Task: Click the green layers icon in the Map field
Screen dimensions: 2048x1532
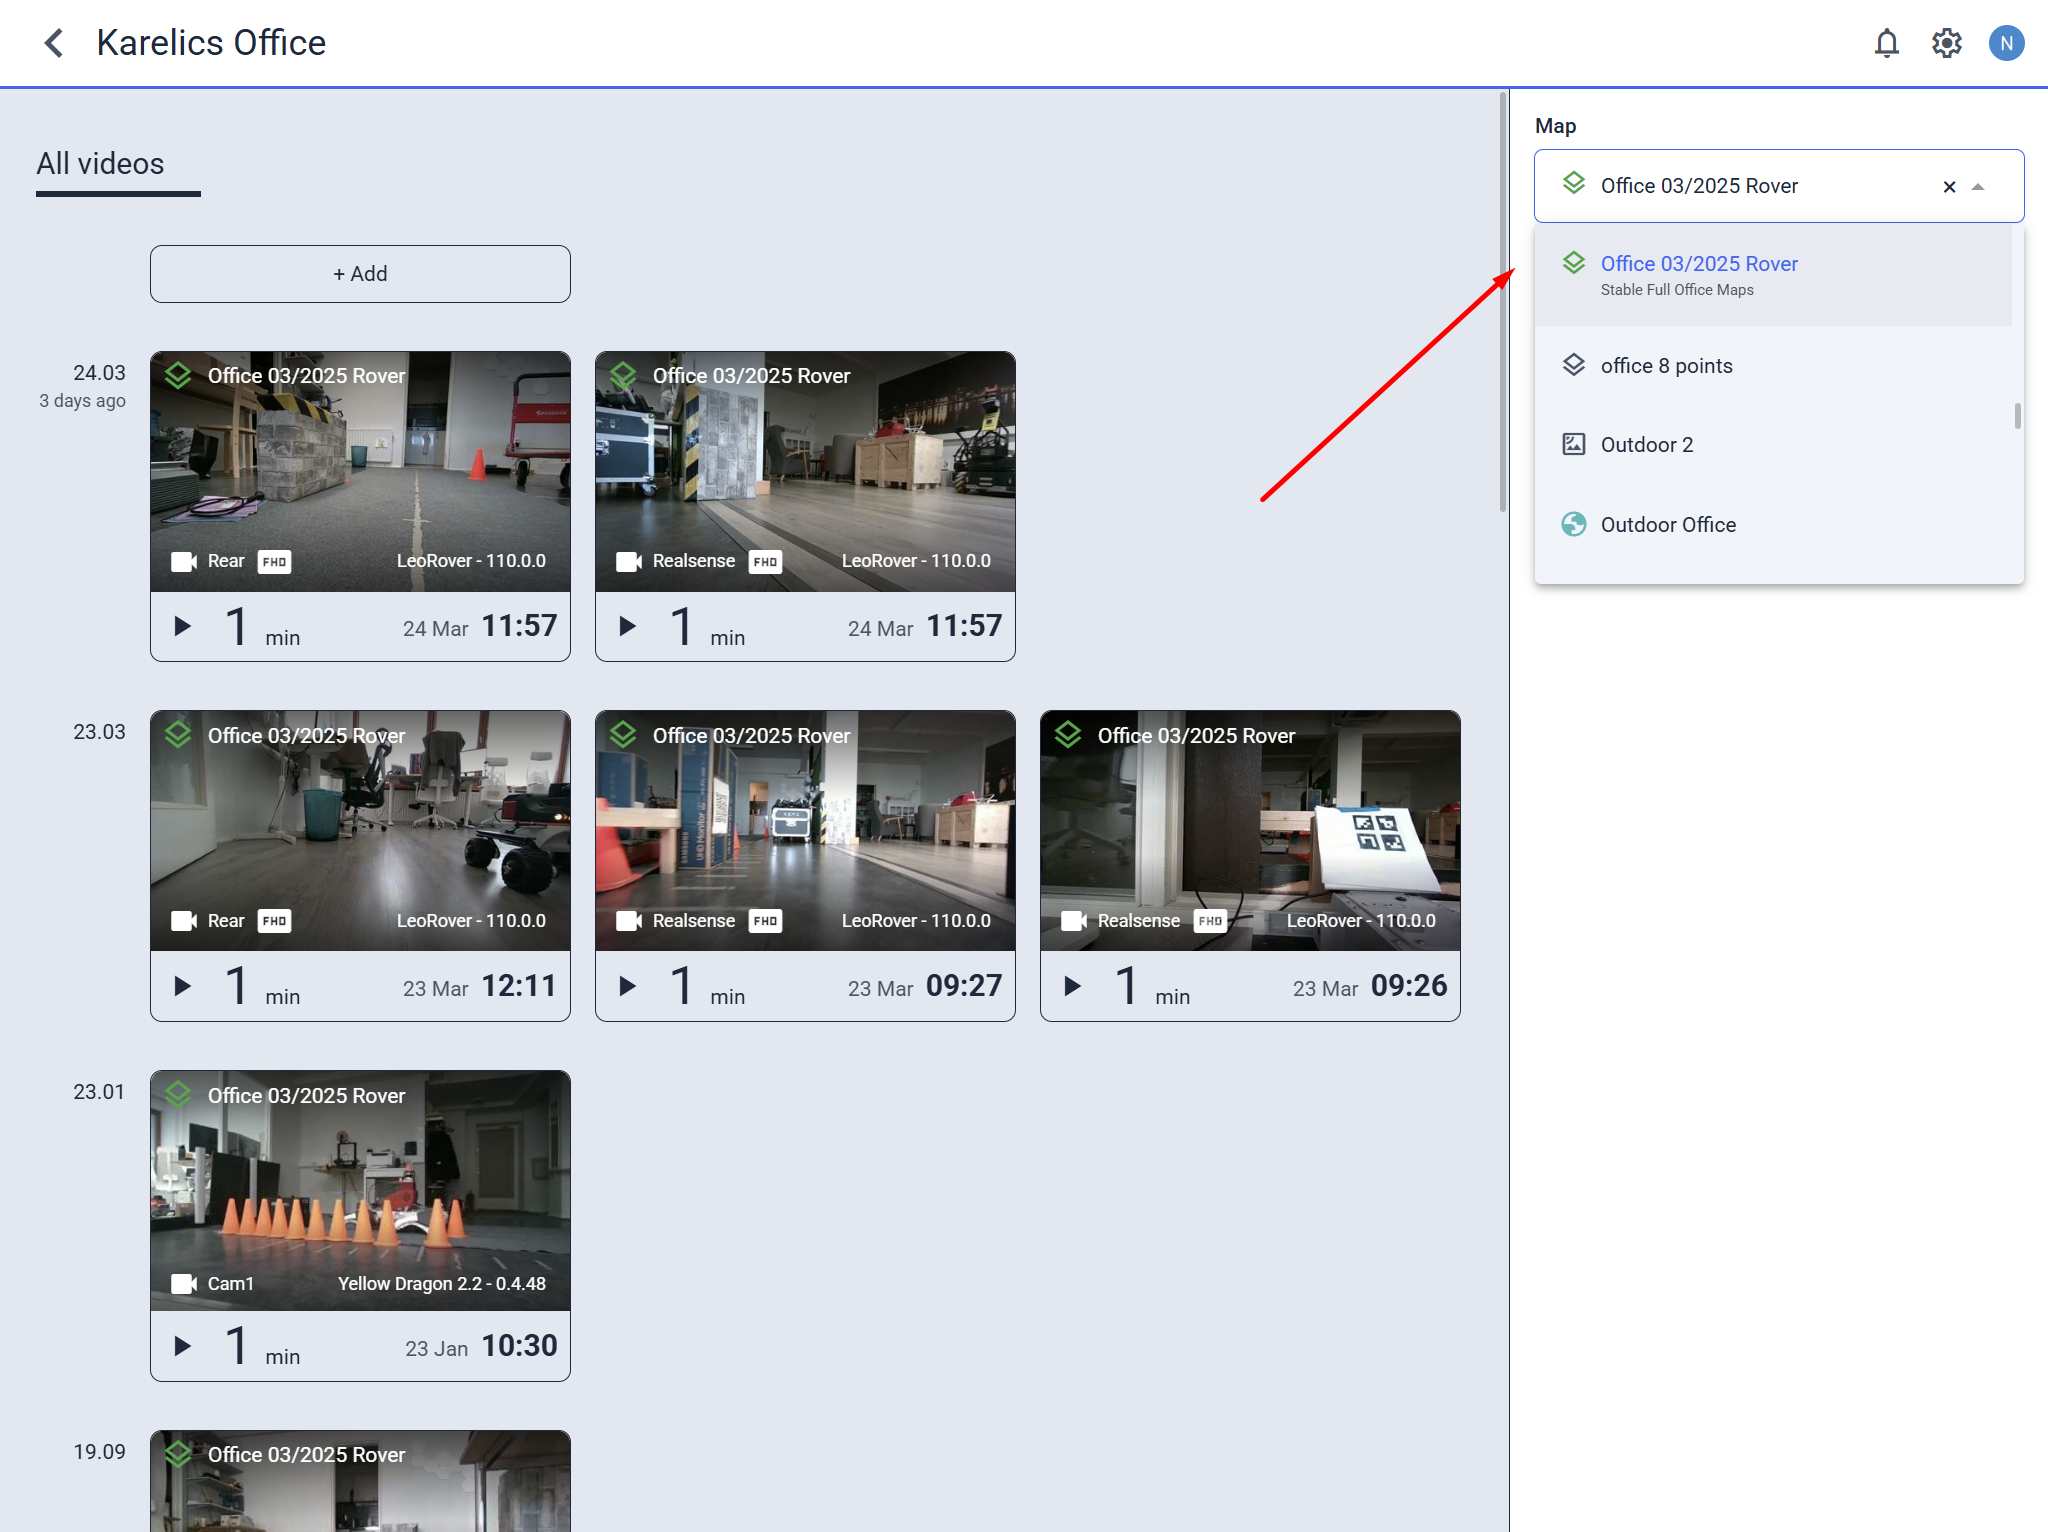Action: click(1574, 183)
